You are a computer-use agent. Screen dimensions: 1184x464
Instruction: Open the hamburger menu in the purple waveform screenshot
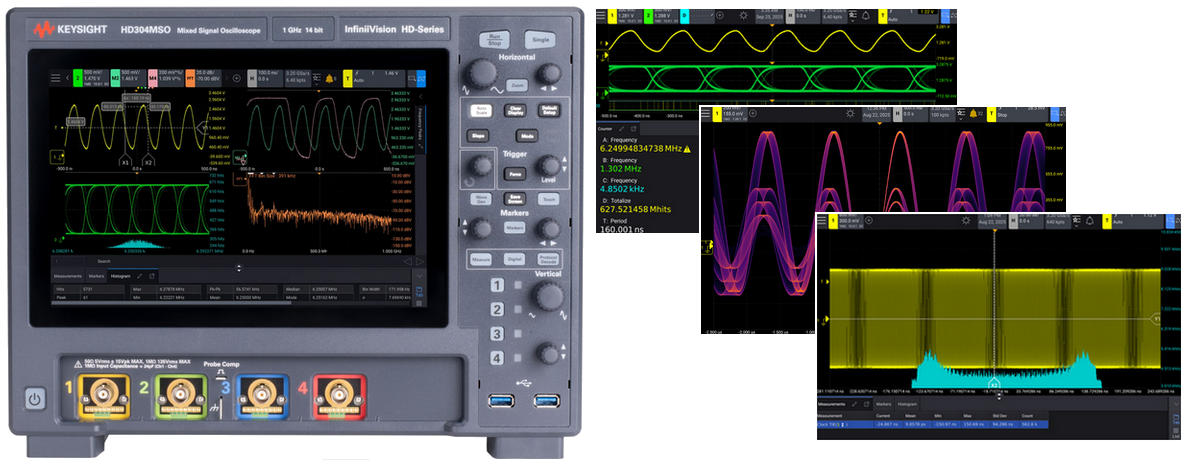(x=706, y=113)
